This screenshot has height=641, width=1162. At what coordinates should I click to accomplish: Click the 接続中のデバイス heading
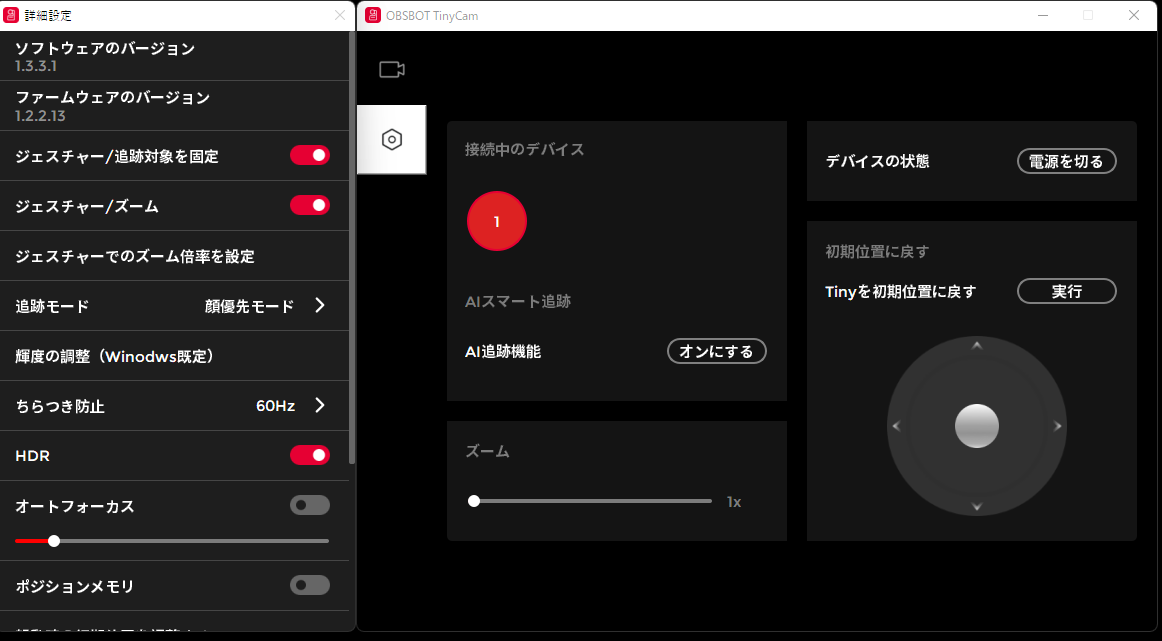click(x=525, y=150)
